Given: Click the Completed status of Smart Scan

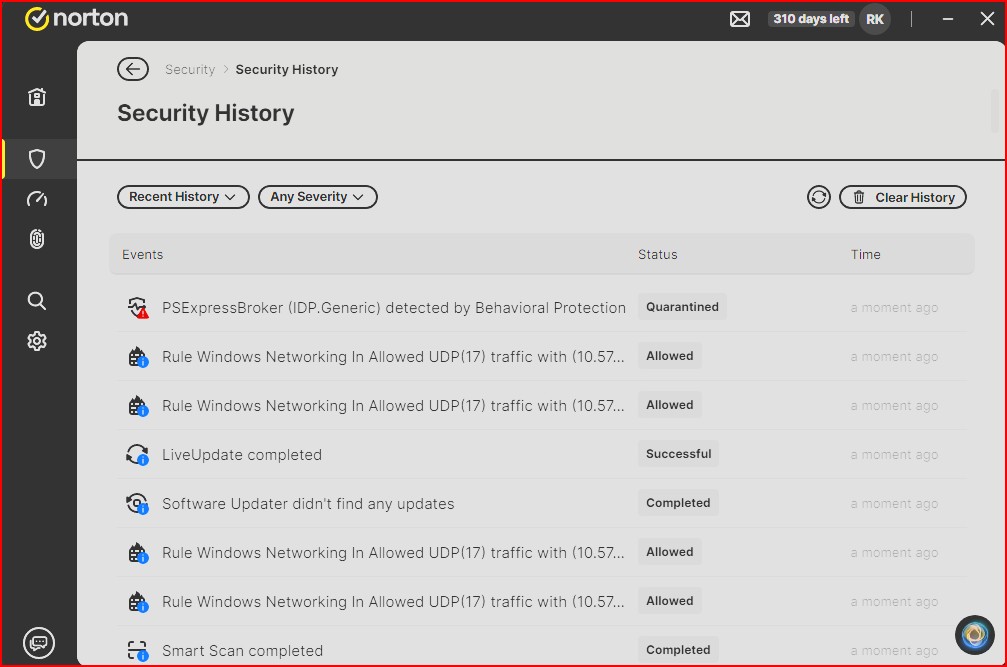Looking at the screenshot, I should tap(678, 650).
